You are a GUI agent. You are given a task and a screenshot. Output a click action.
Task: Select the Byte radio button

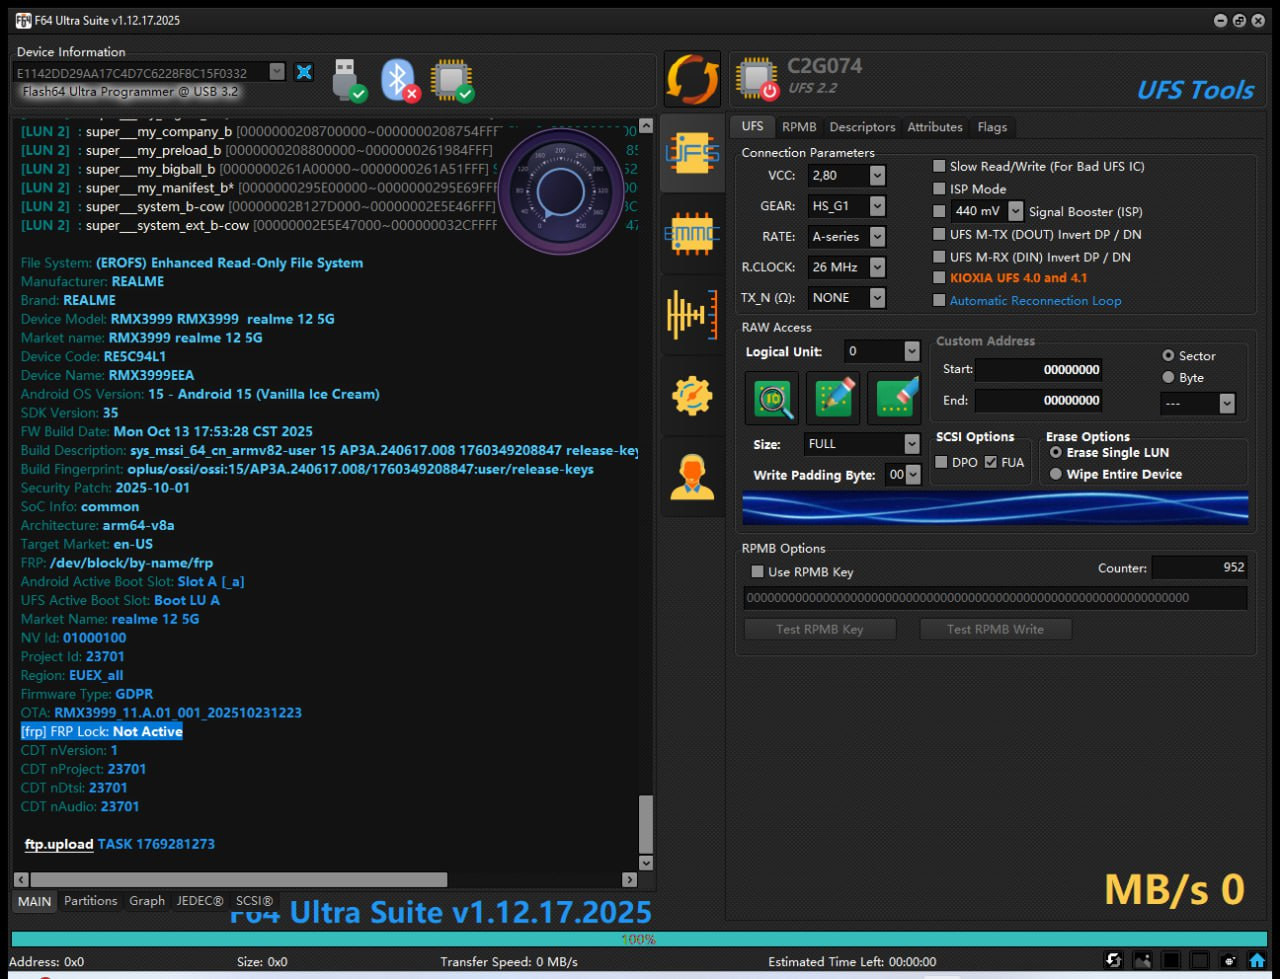pos(1168,378)
